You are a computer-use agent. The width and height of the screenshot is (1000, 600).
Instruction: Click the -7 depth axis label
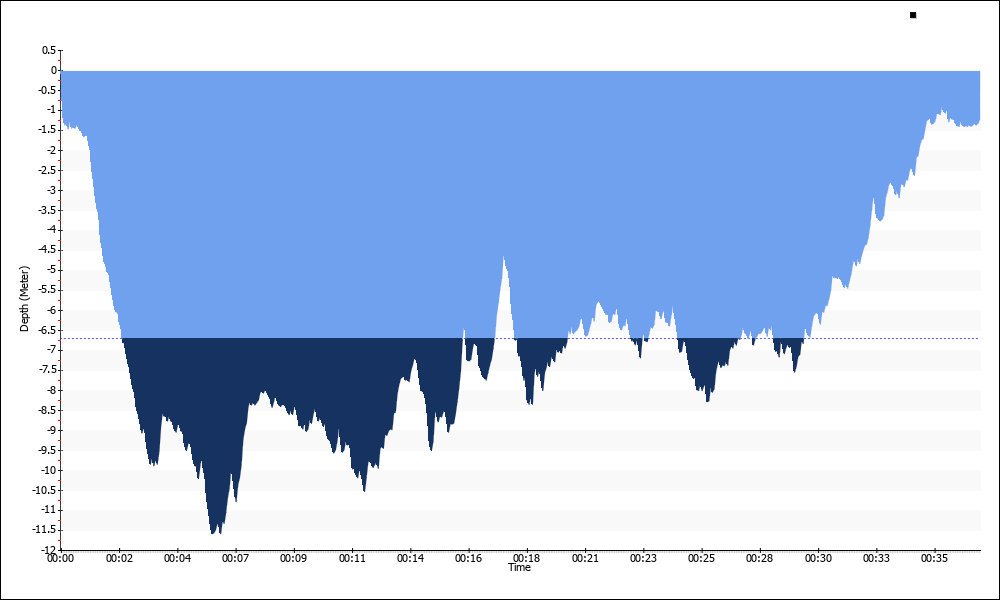(50, 350)
